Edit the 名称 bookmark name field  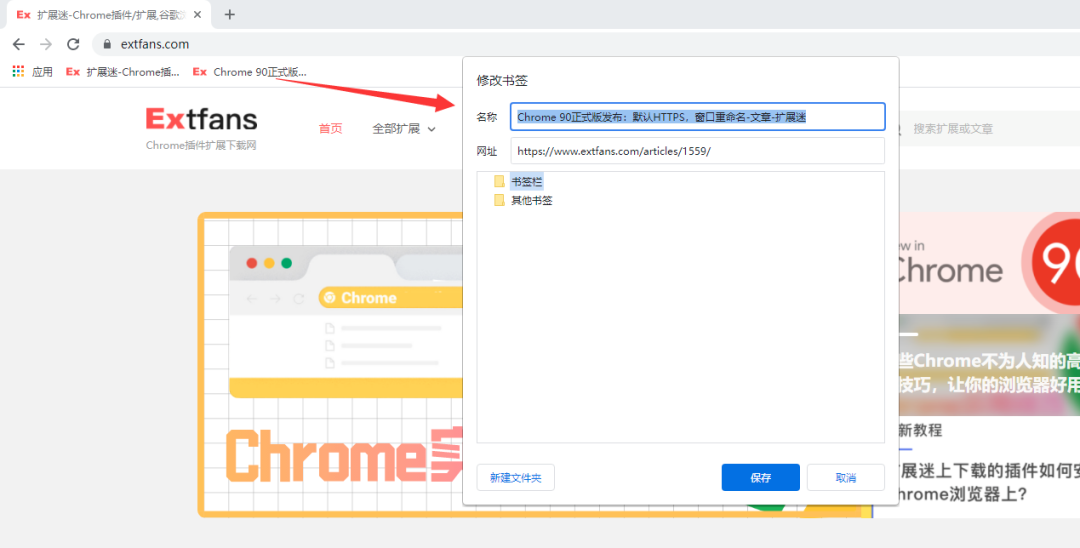(698, 117)
